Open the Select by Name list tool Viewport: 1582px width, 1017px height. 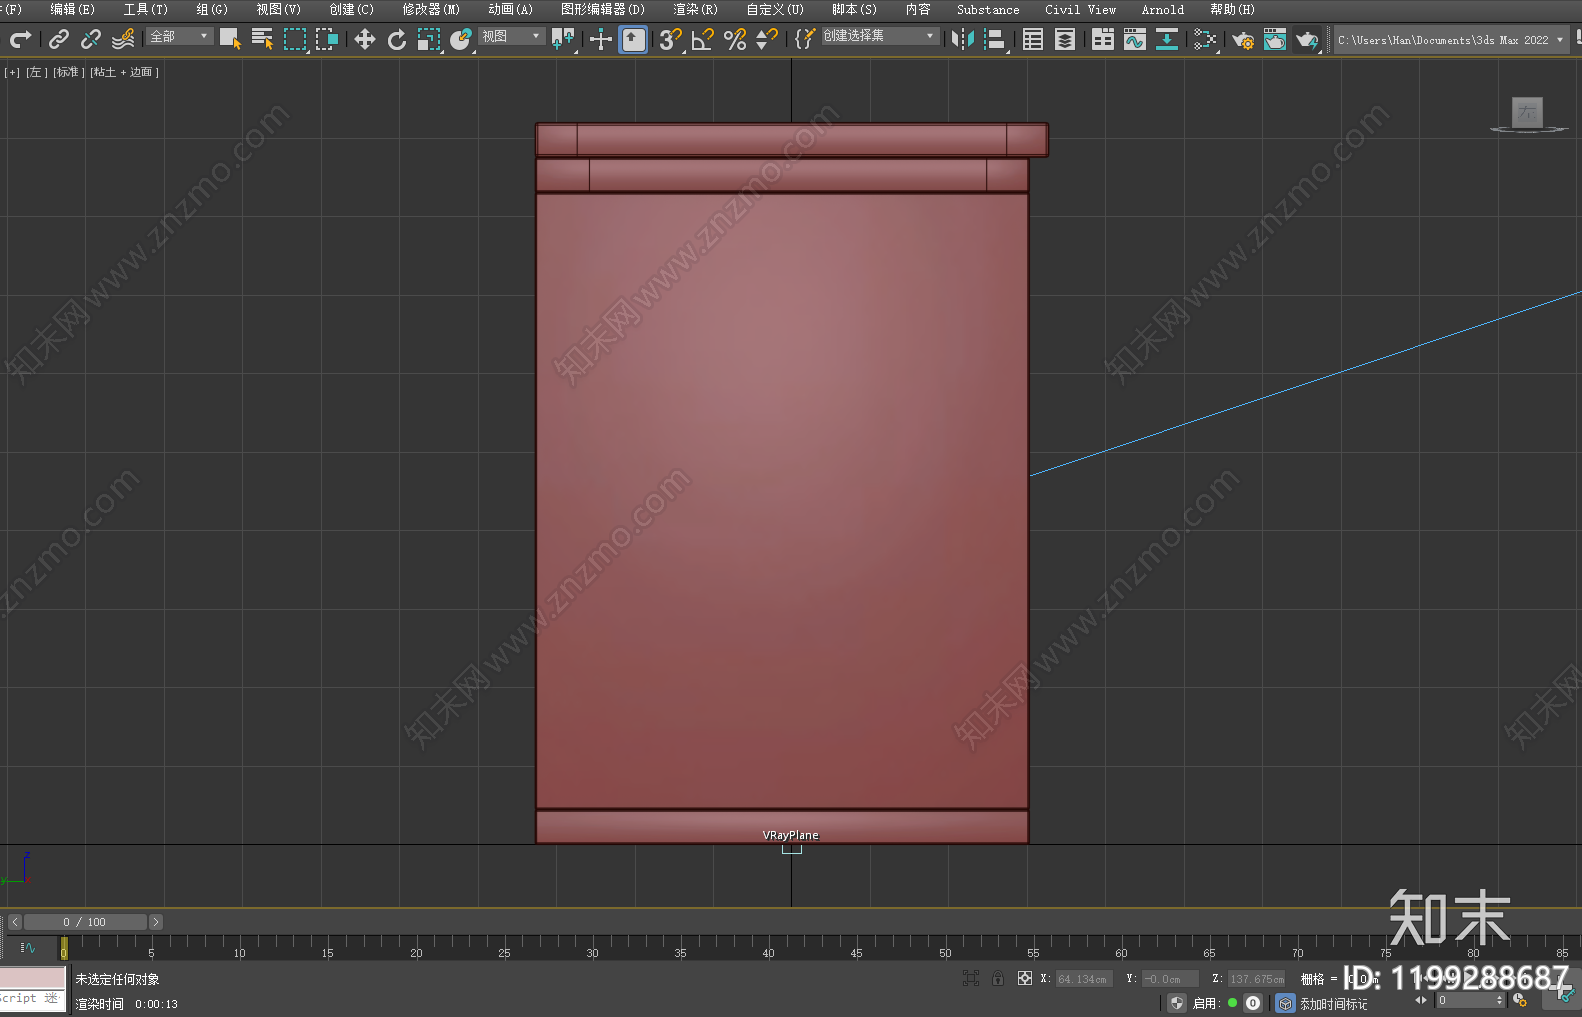click(x=263, y=39)
